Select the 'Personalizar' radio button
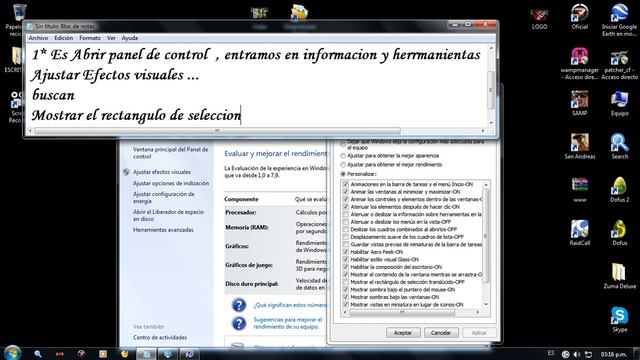 coord(343,174)
